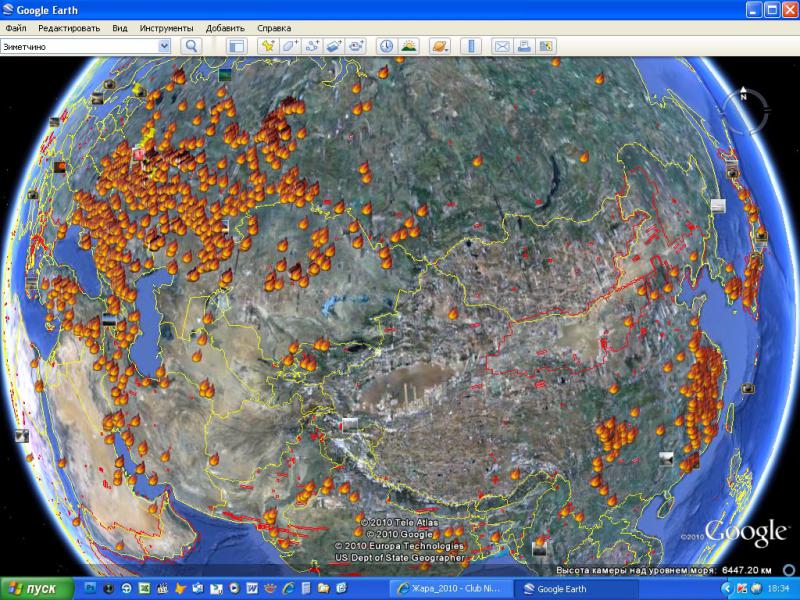Open the Файл menu
This screenshot has height=600, width=800.
(16, 28)
